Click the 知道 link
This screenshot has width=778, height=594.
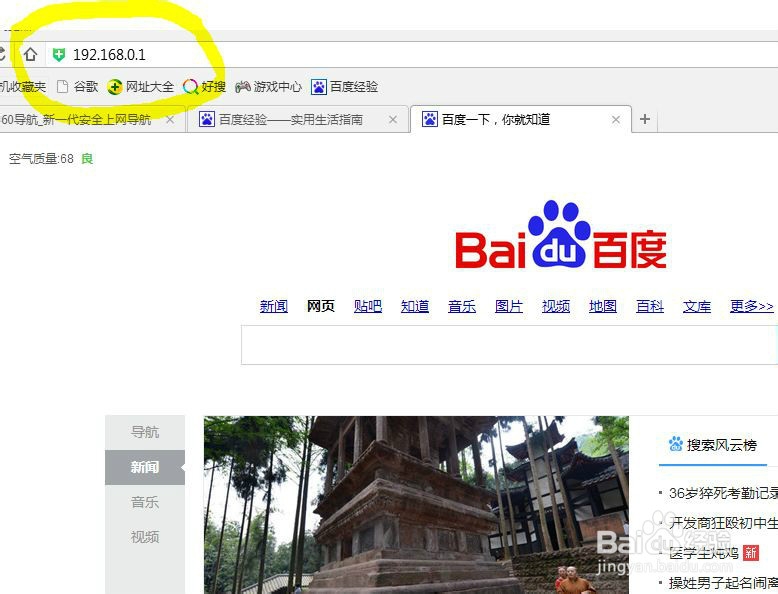[x=415, y=306]
